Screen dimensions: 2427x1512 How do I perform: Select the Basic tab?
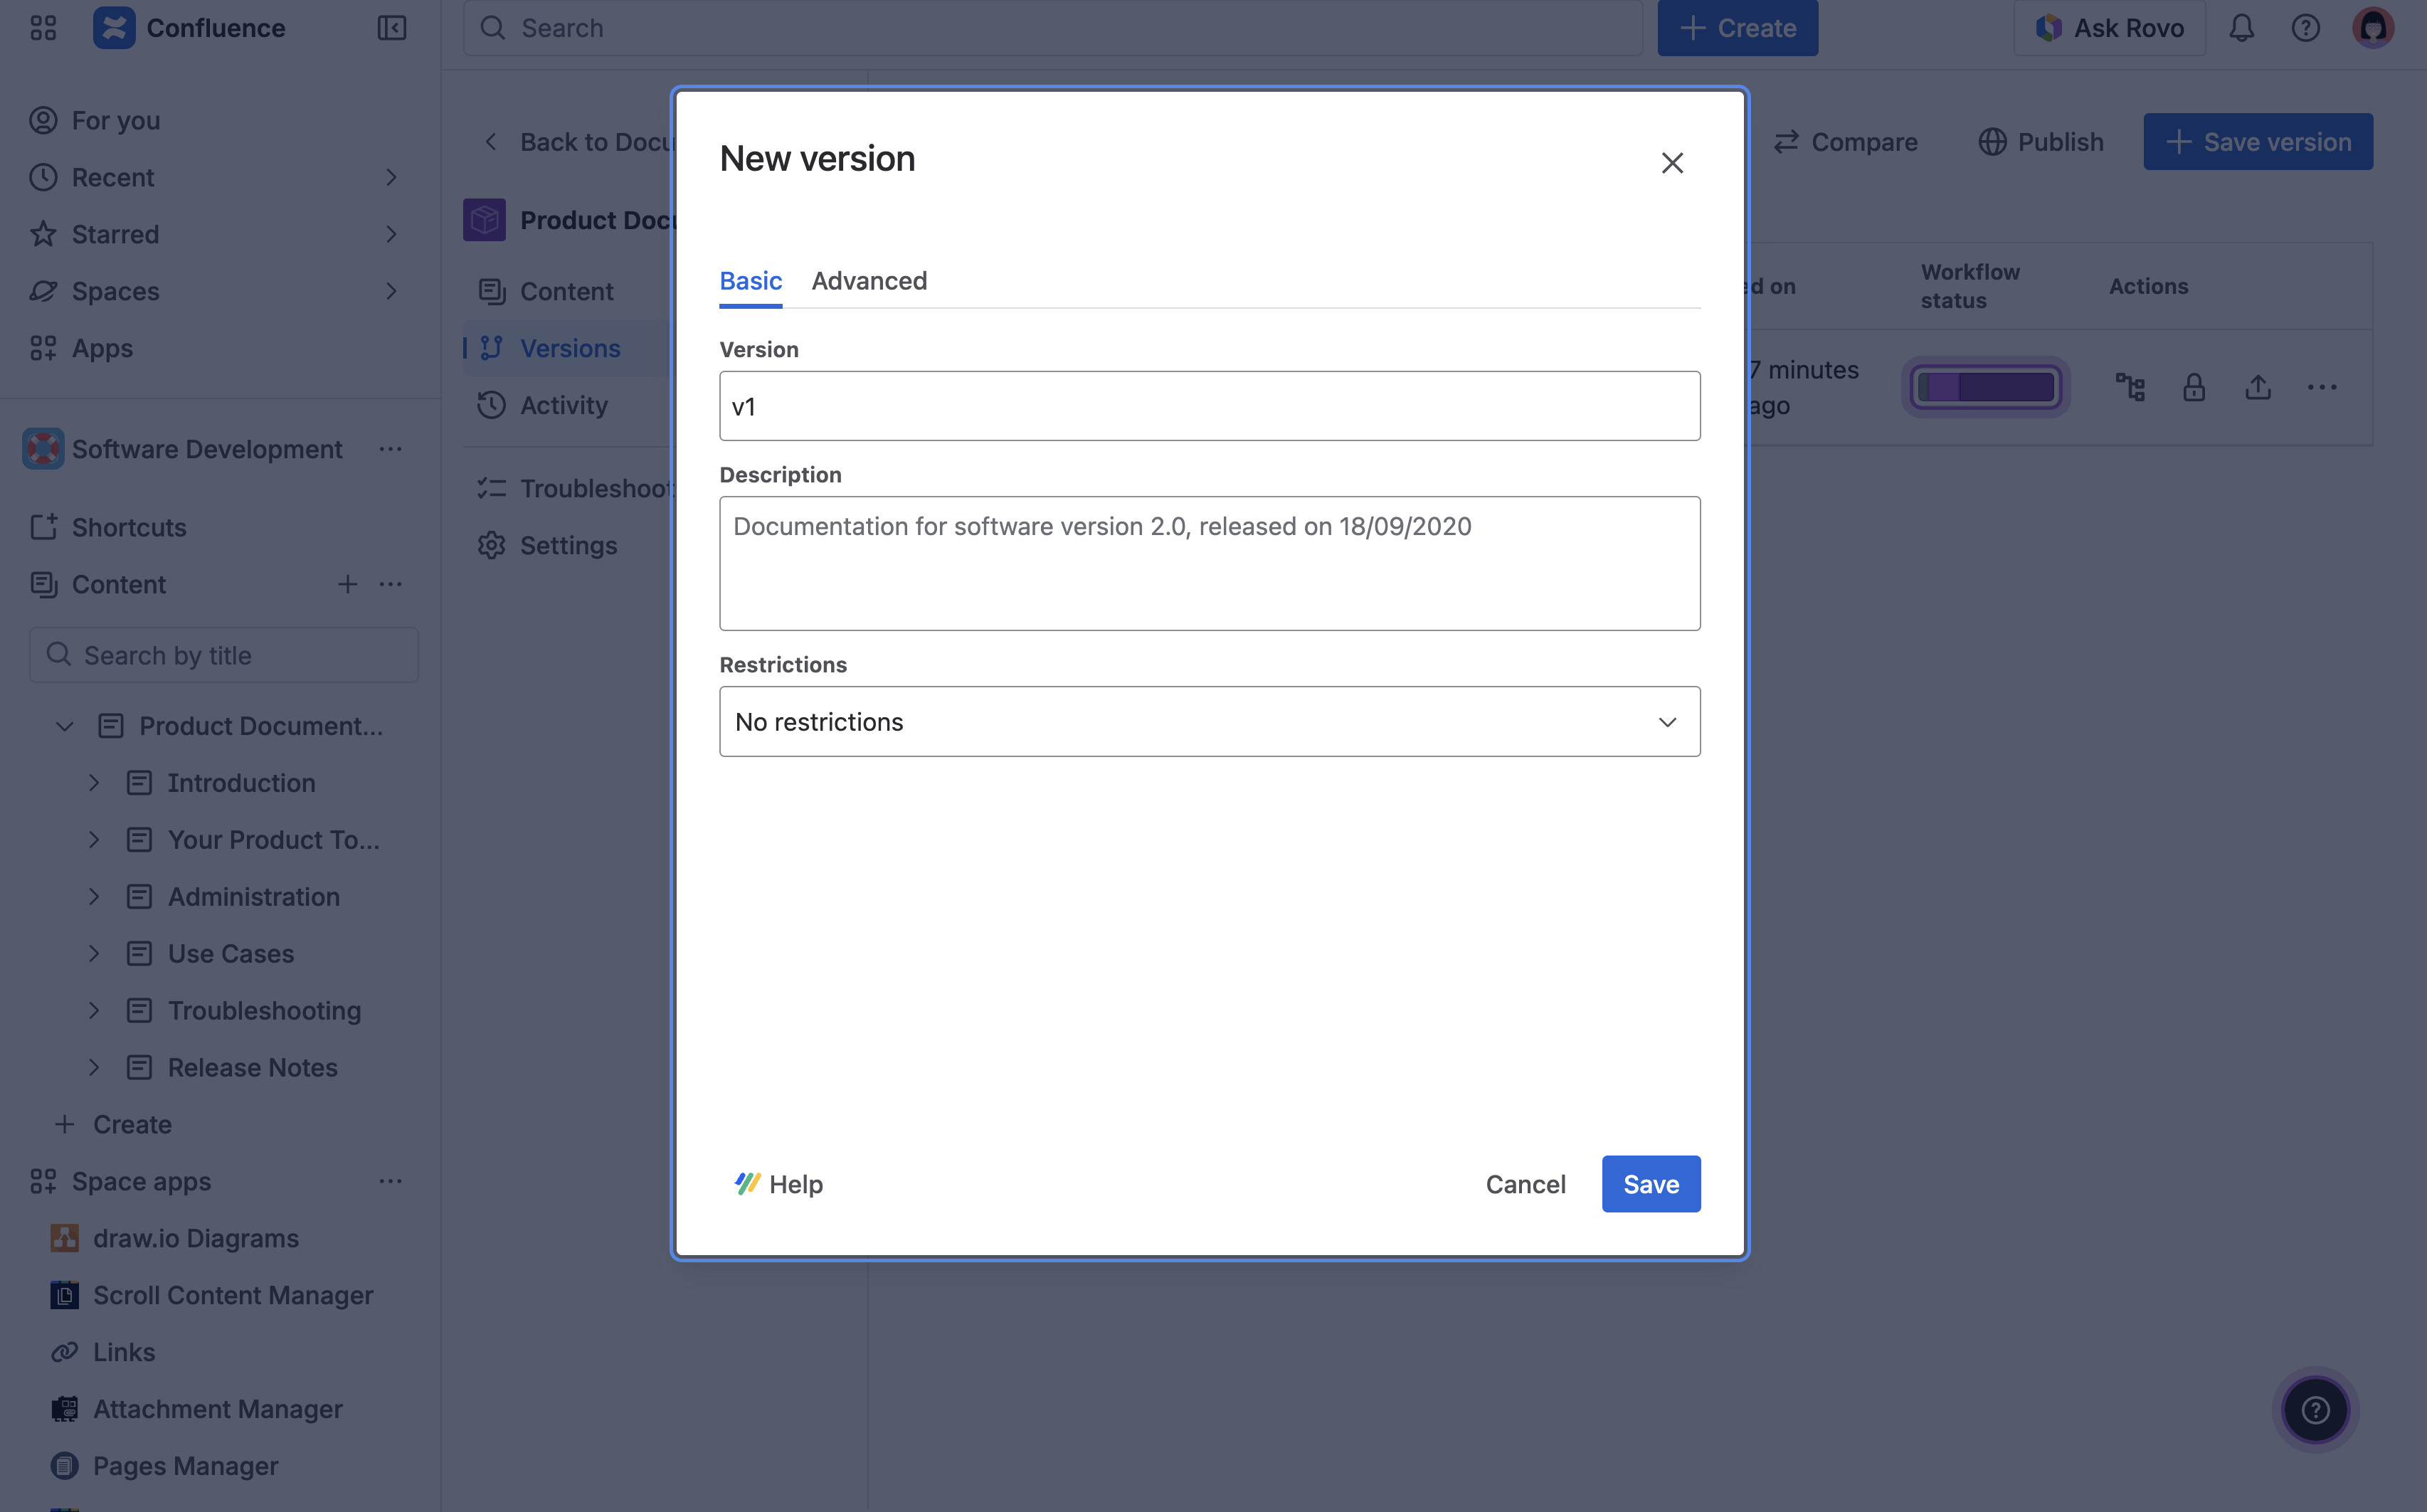point(750,281)
